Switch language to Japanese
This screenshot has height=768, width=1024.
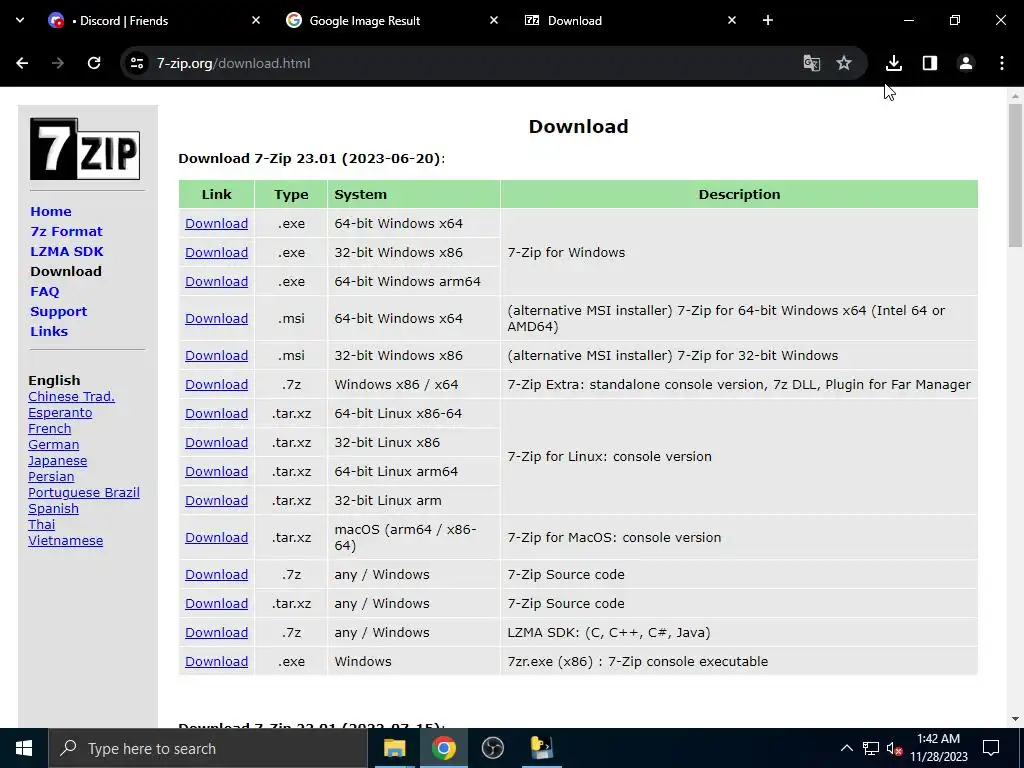[57, 460]
